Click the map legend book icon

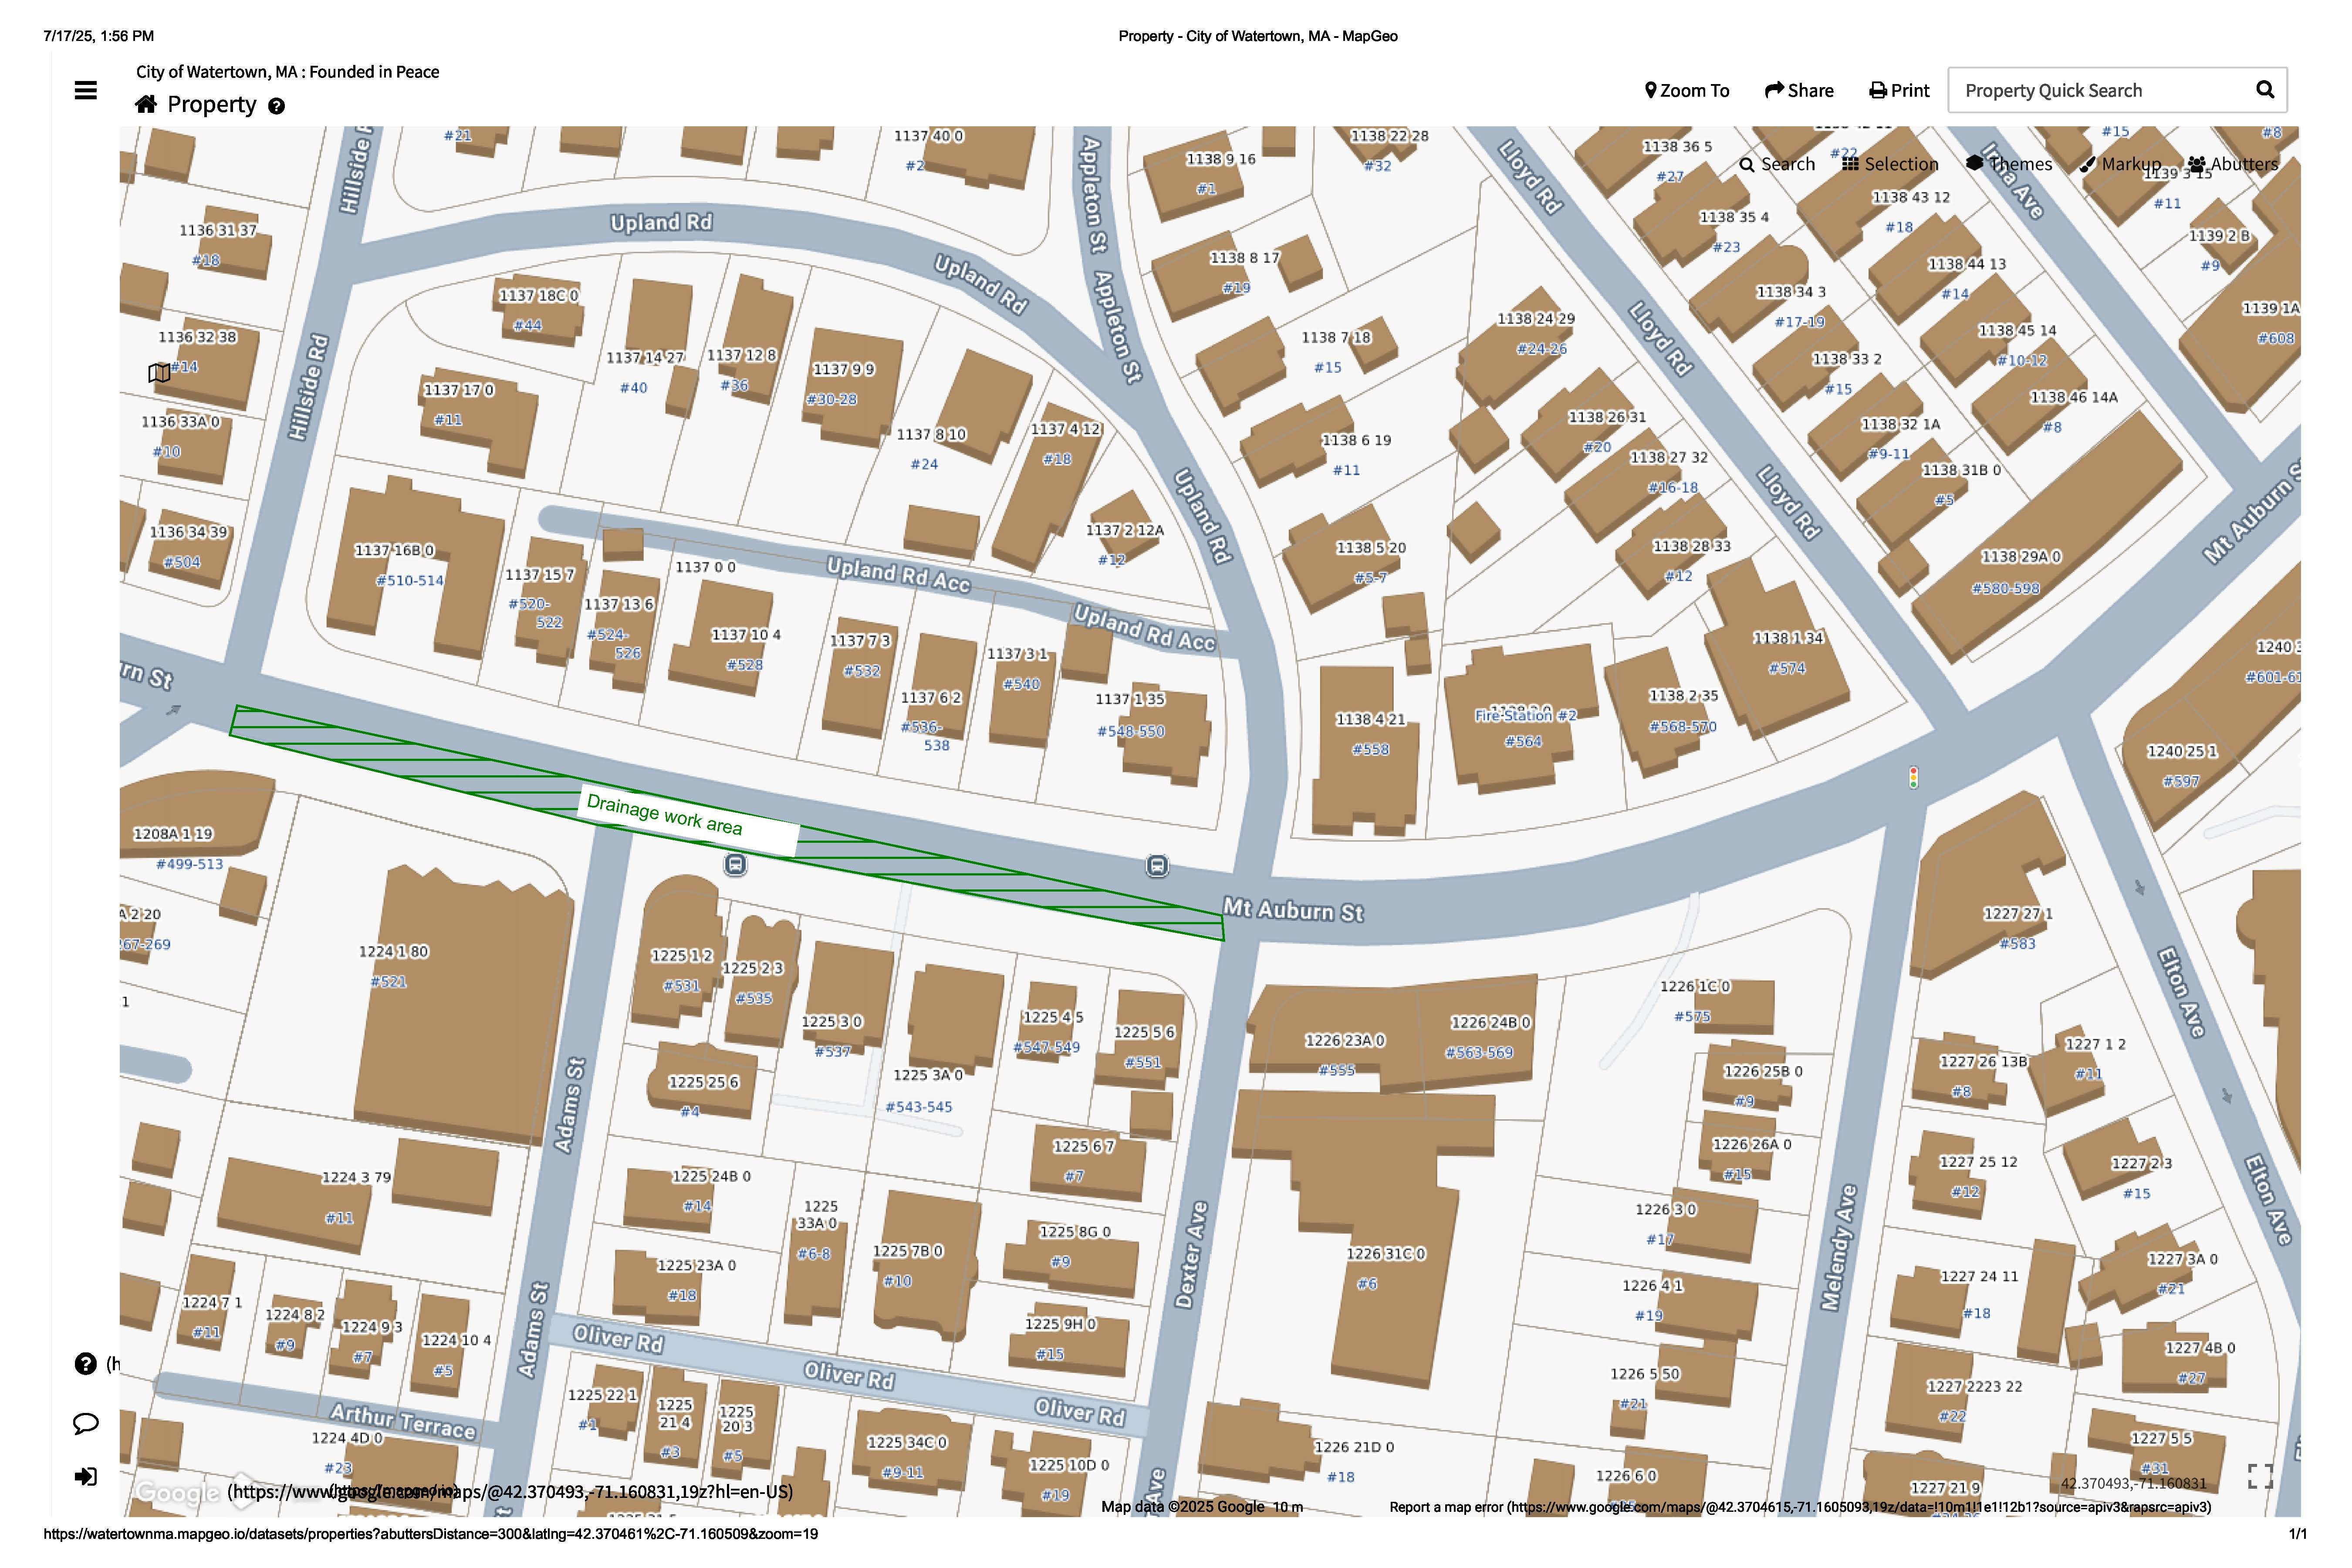coord(159,373)
